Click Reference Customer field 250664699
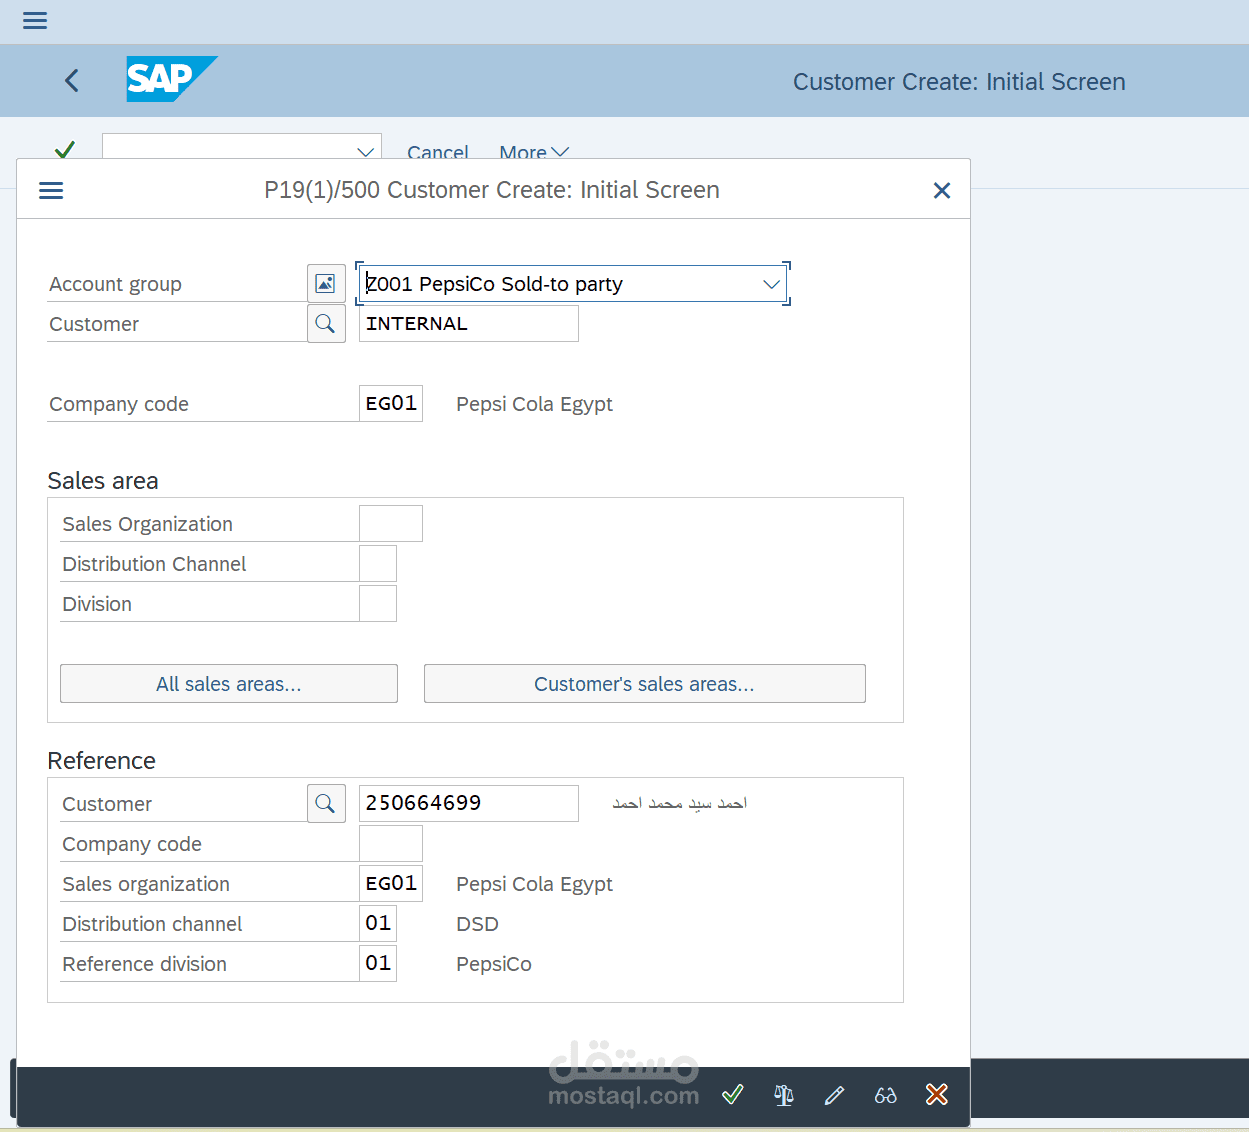This screenshot has height=1132, width=1249. (469, 804)
